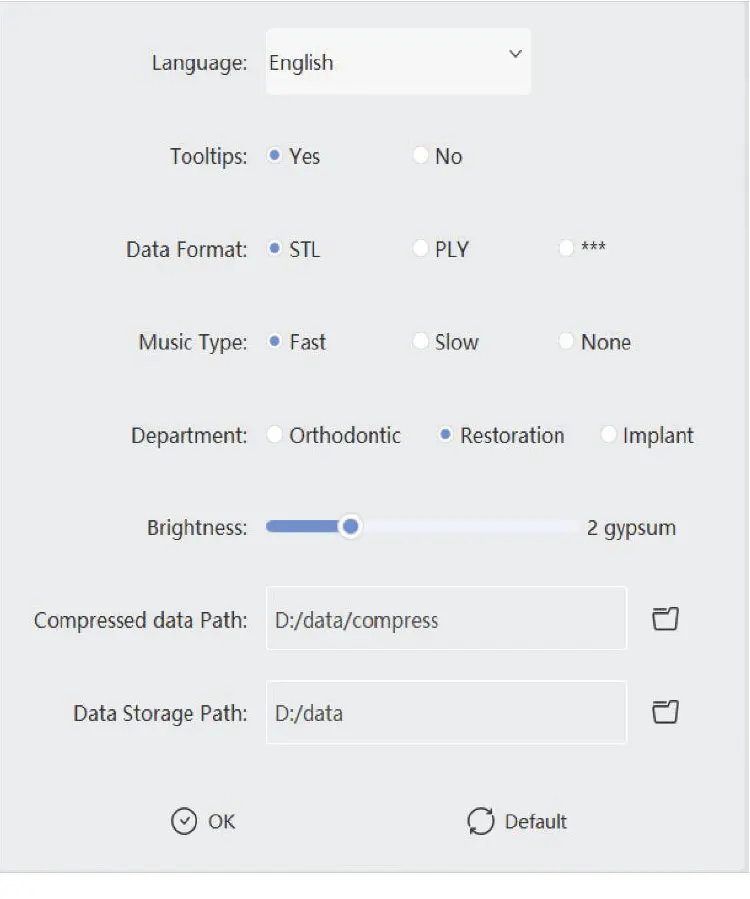Click the Data Storage Path text field

(x=446, y=712)
